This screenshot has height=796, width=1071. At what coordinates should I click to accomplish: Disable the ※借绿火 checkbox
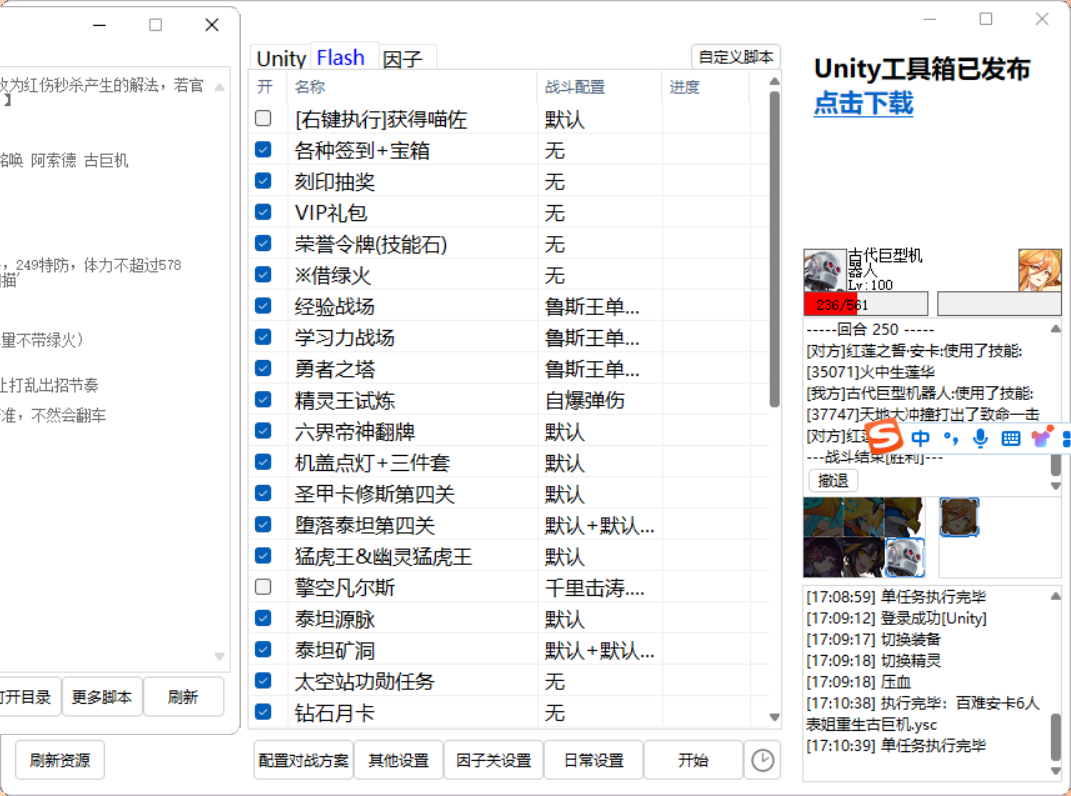coord(263,274)
